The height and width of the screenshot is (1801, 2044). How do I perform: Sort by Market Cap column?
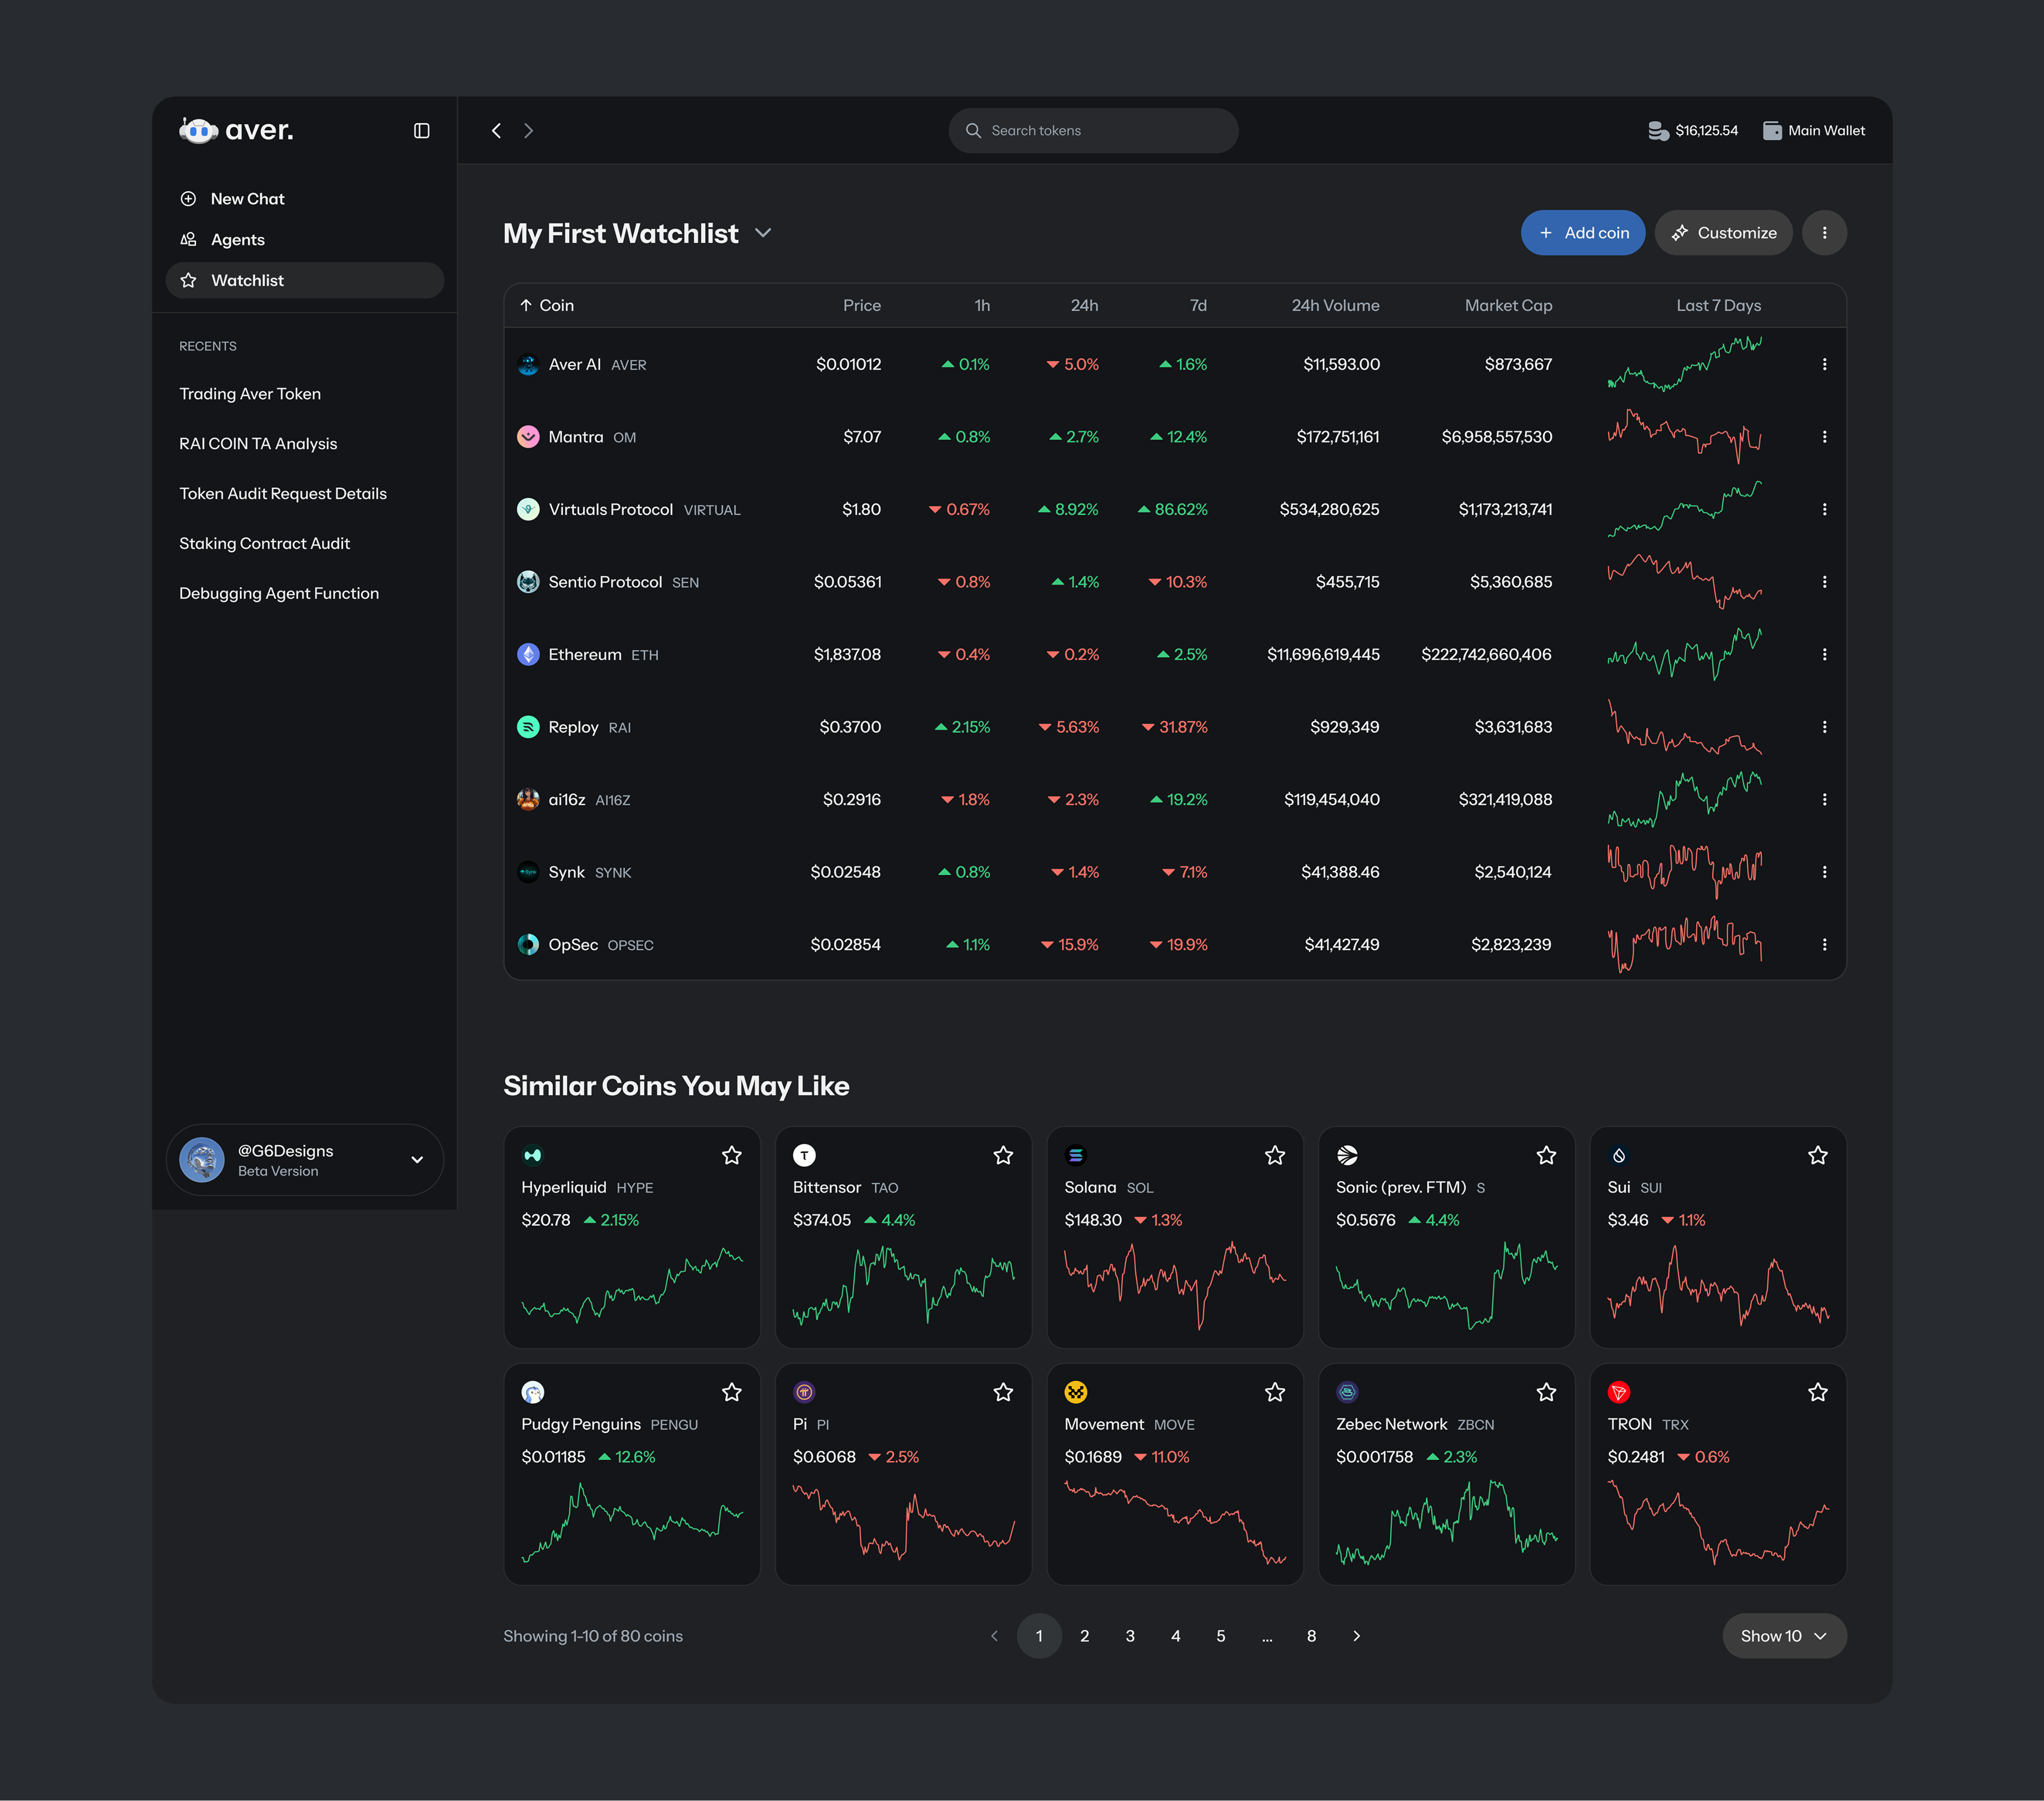[x=1508, y=306]
